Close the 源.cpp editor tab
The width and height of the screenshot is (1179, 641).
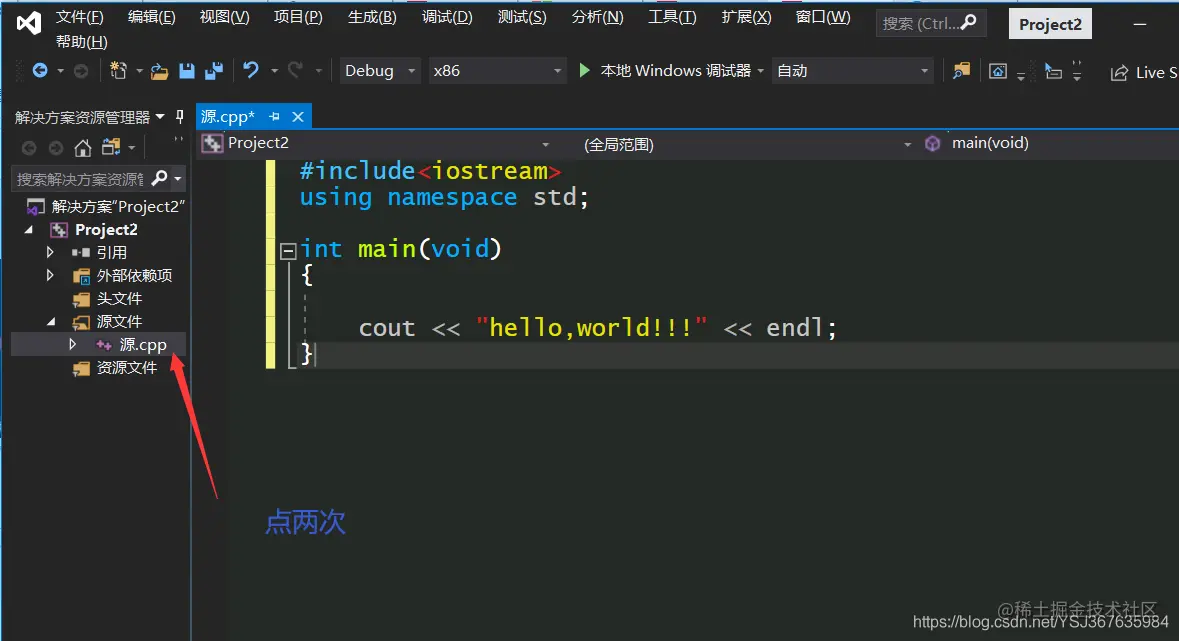pos(298,117)
